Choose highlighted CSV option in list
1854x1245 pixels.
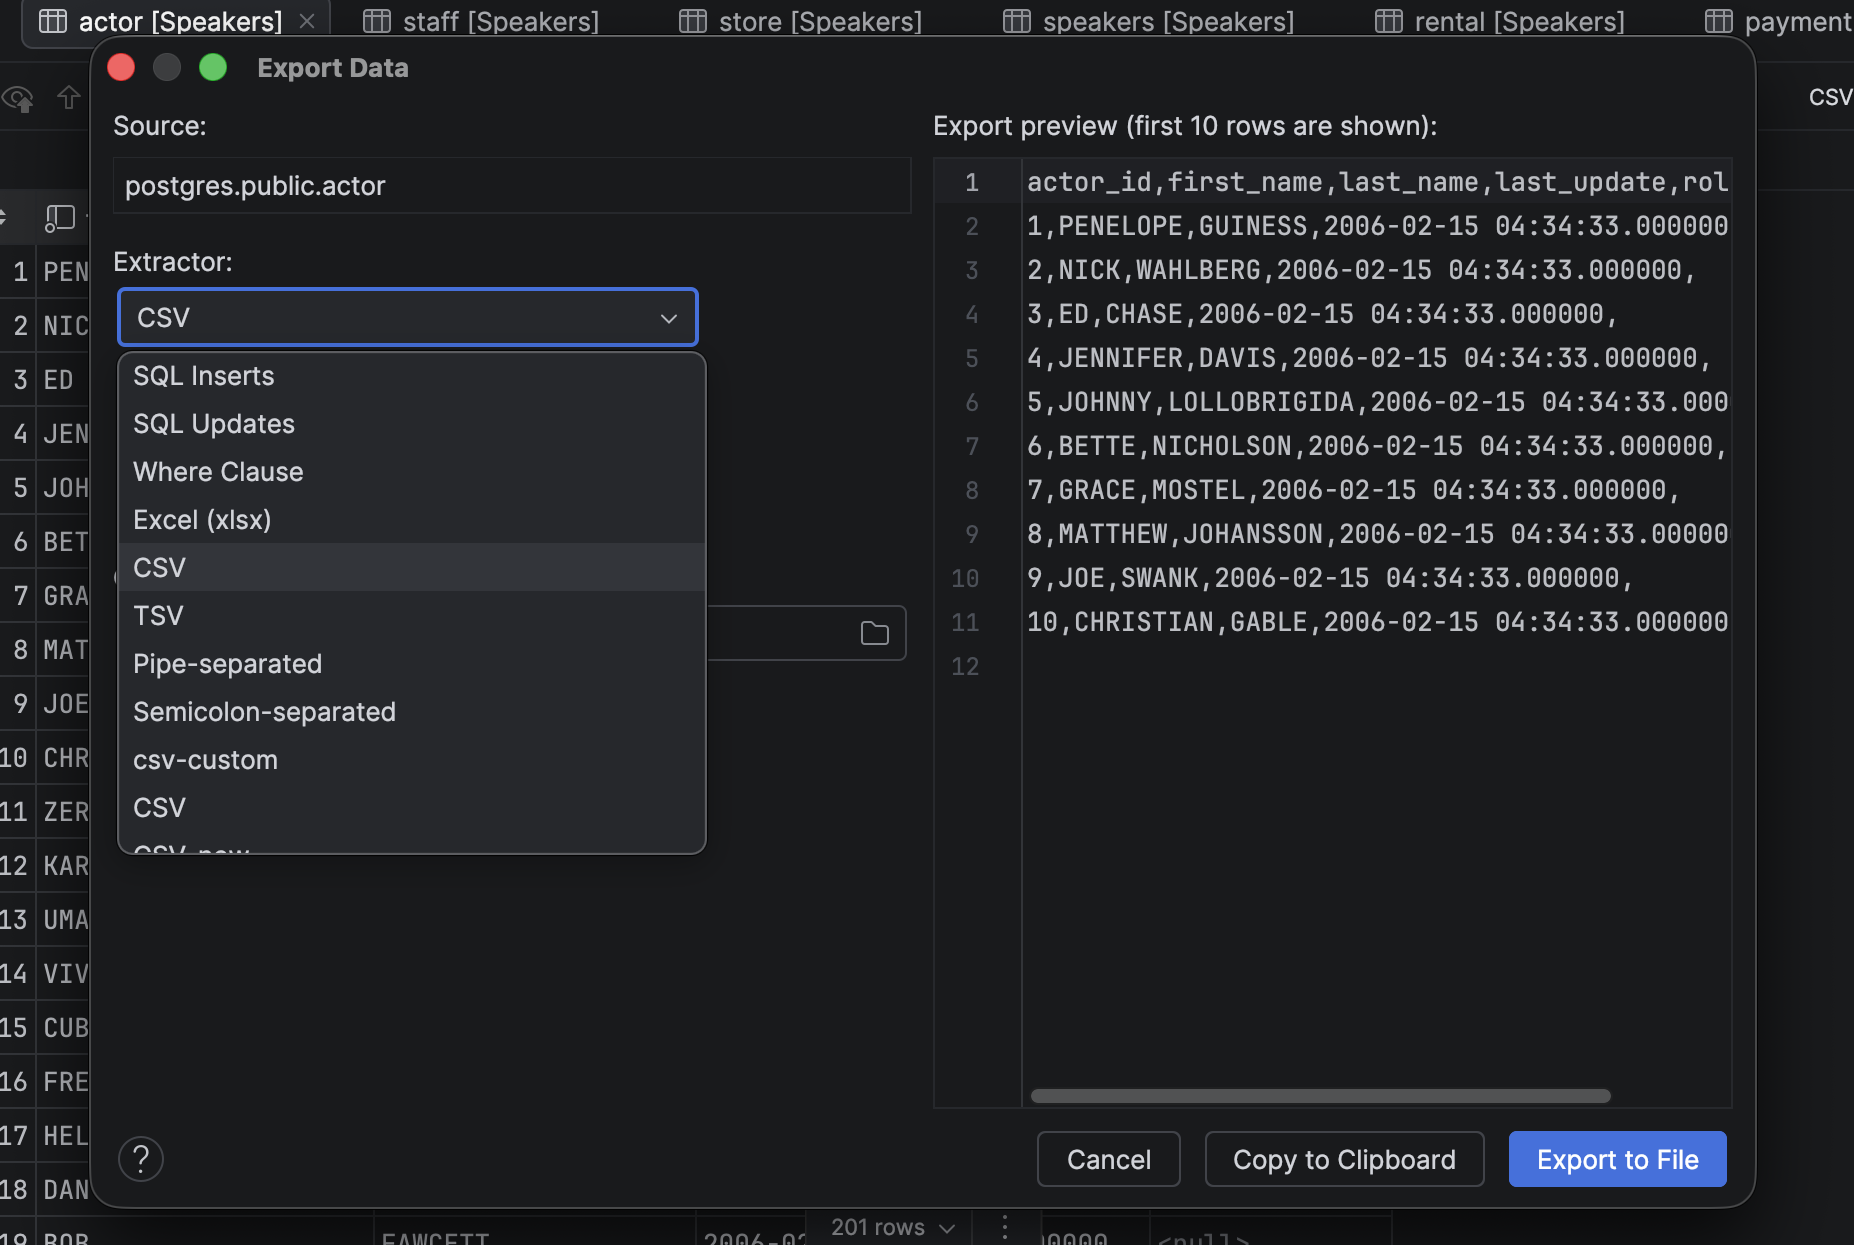tap(411, 568)
